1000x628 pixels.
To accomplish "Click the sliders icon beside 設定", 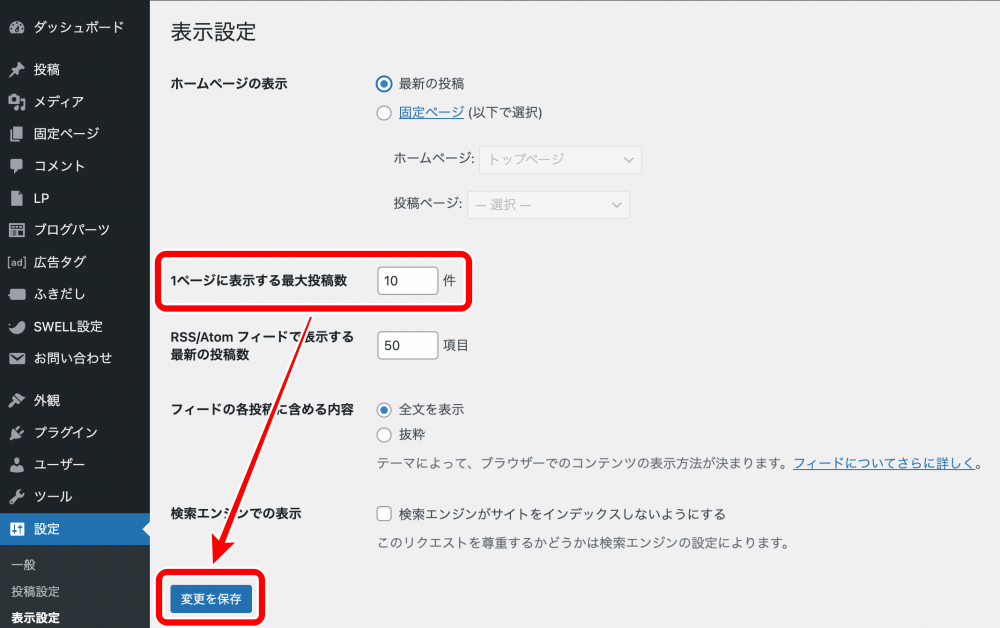I will [17, 529].
